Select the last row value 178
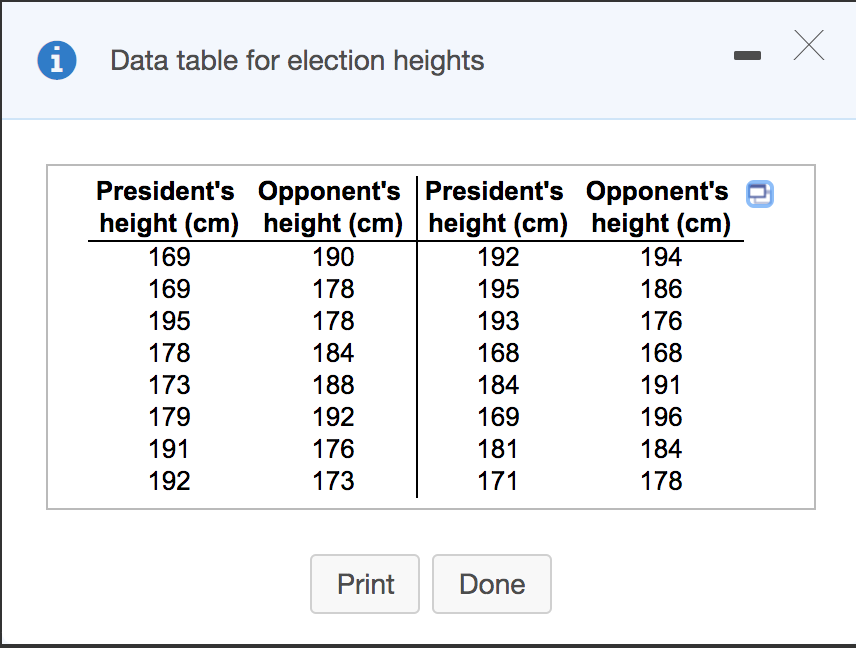 tap(662, 481)
